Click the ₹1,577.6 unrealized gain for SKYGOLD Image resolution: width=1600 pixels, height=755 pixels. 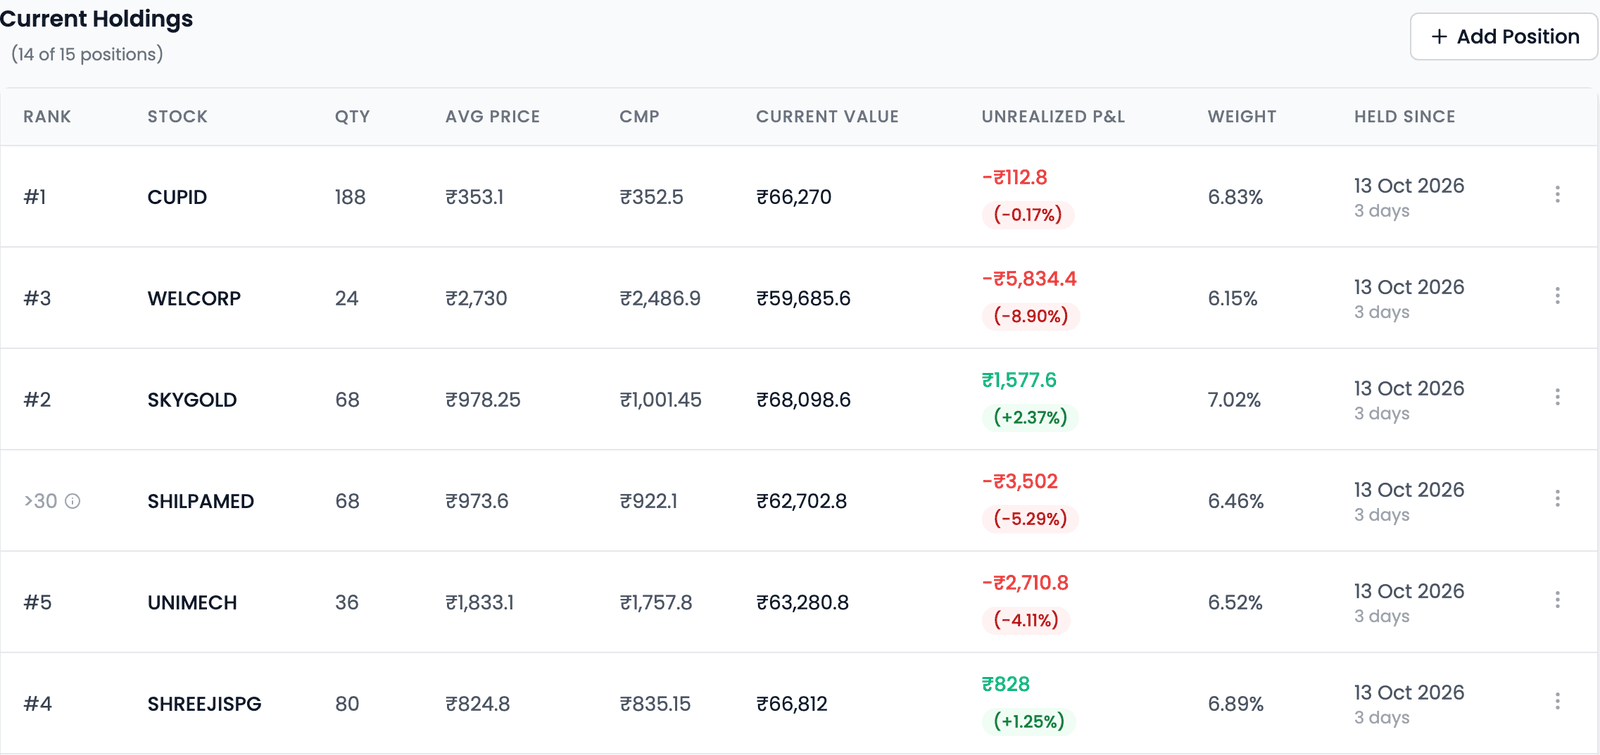click(1019, 380)
